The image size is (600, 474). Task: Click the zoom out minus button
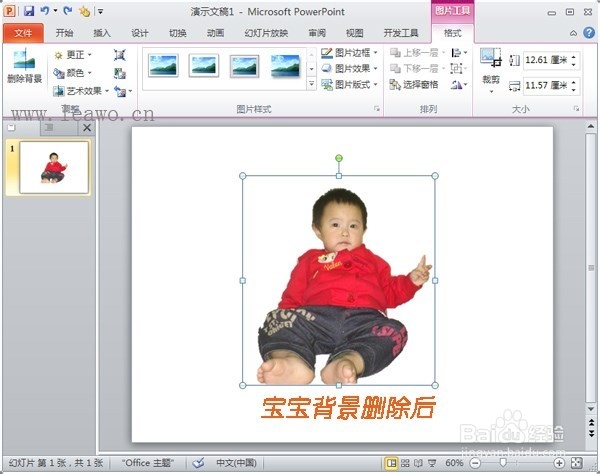click(x=475, y=463)
